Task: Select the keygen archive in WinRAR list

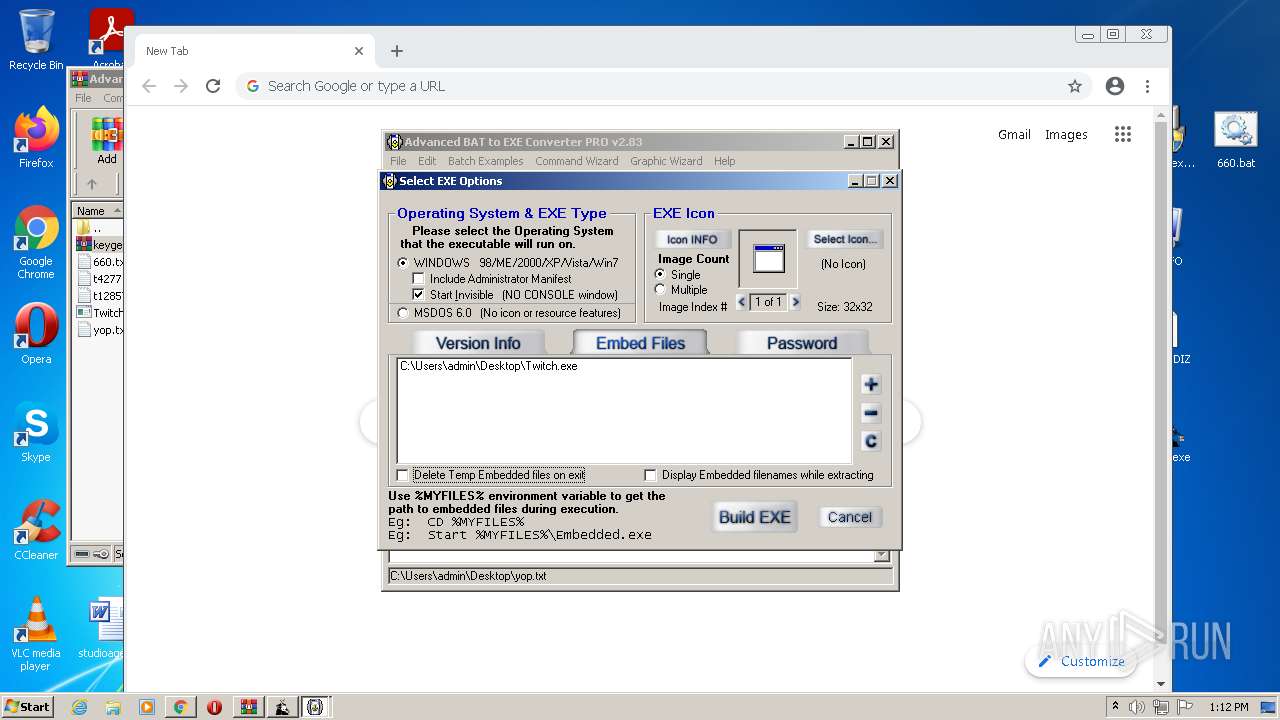Action: [99, 245]
